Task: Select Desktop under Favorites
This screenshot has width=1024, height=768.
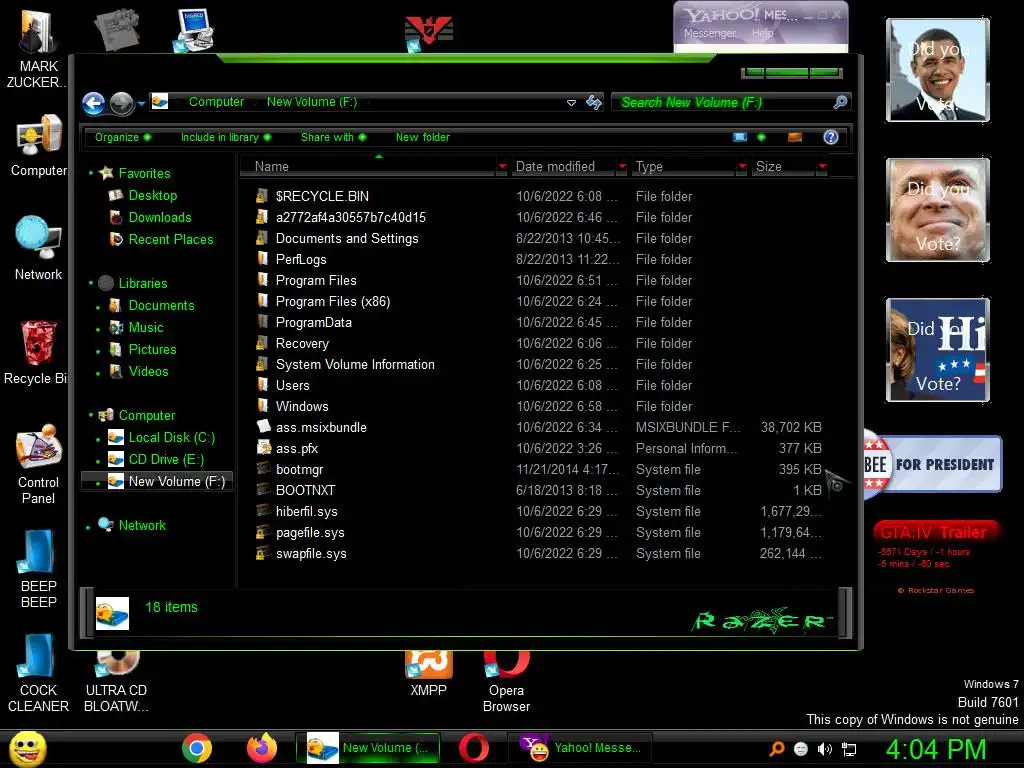Action: (152, 195)
